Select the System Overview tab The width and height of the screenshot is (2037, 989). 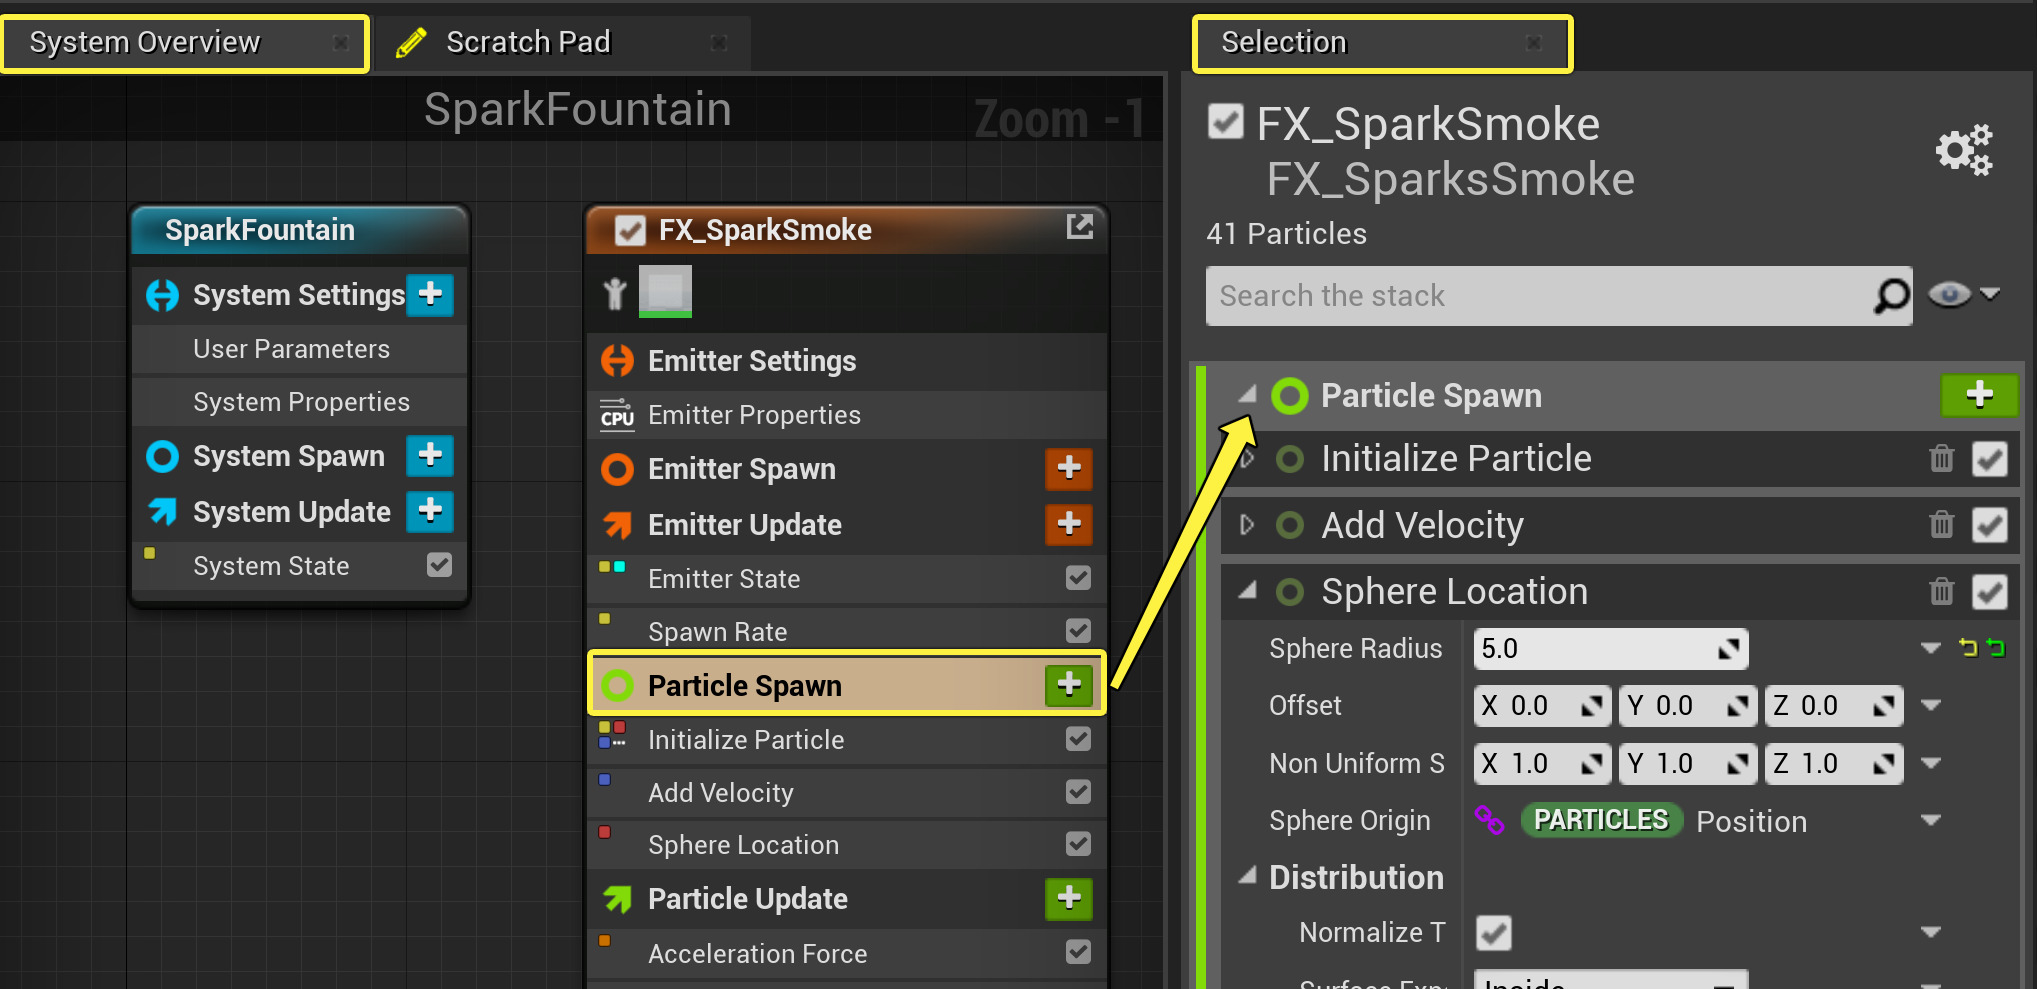pyautogui.click(x=145, y=42)
